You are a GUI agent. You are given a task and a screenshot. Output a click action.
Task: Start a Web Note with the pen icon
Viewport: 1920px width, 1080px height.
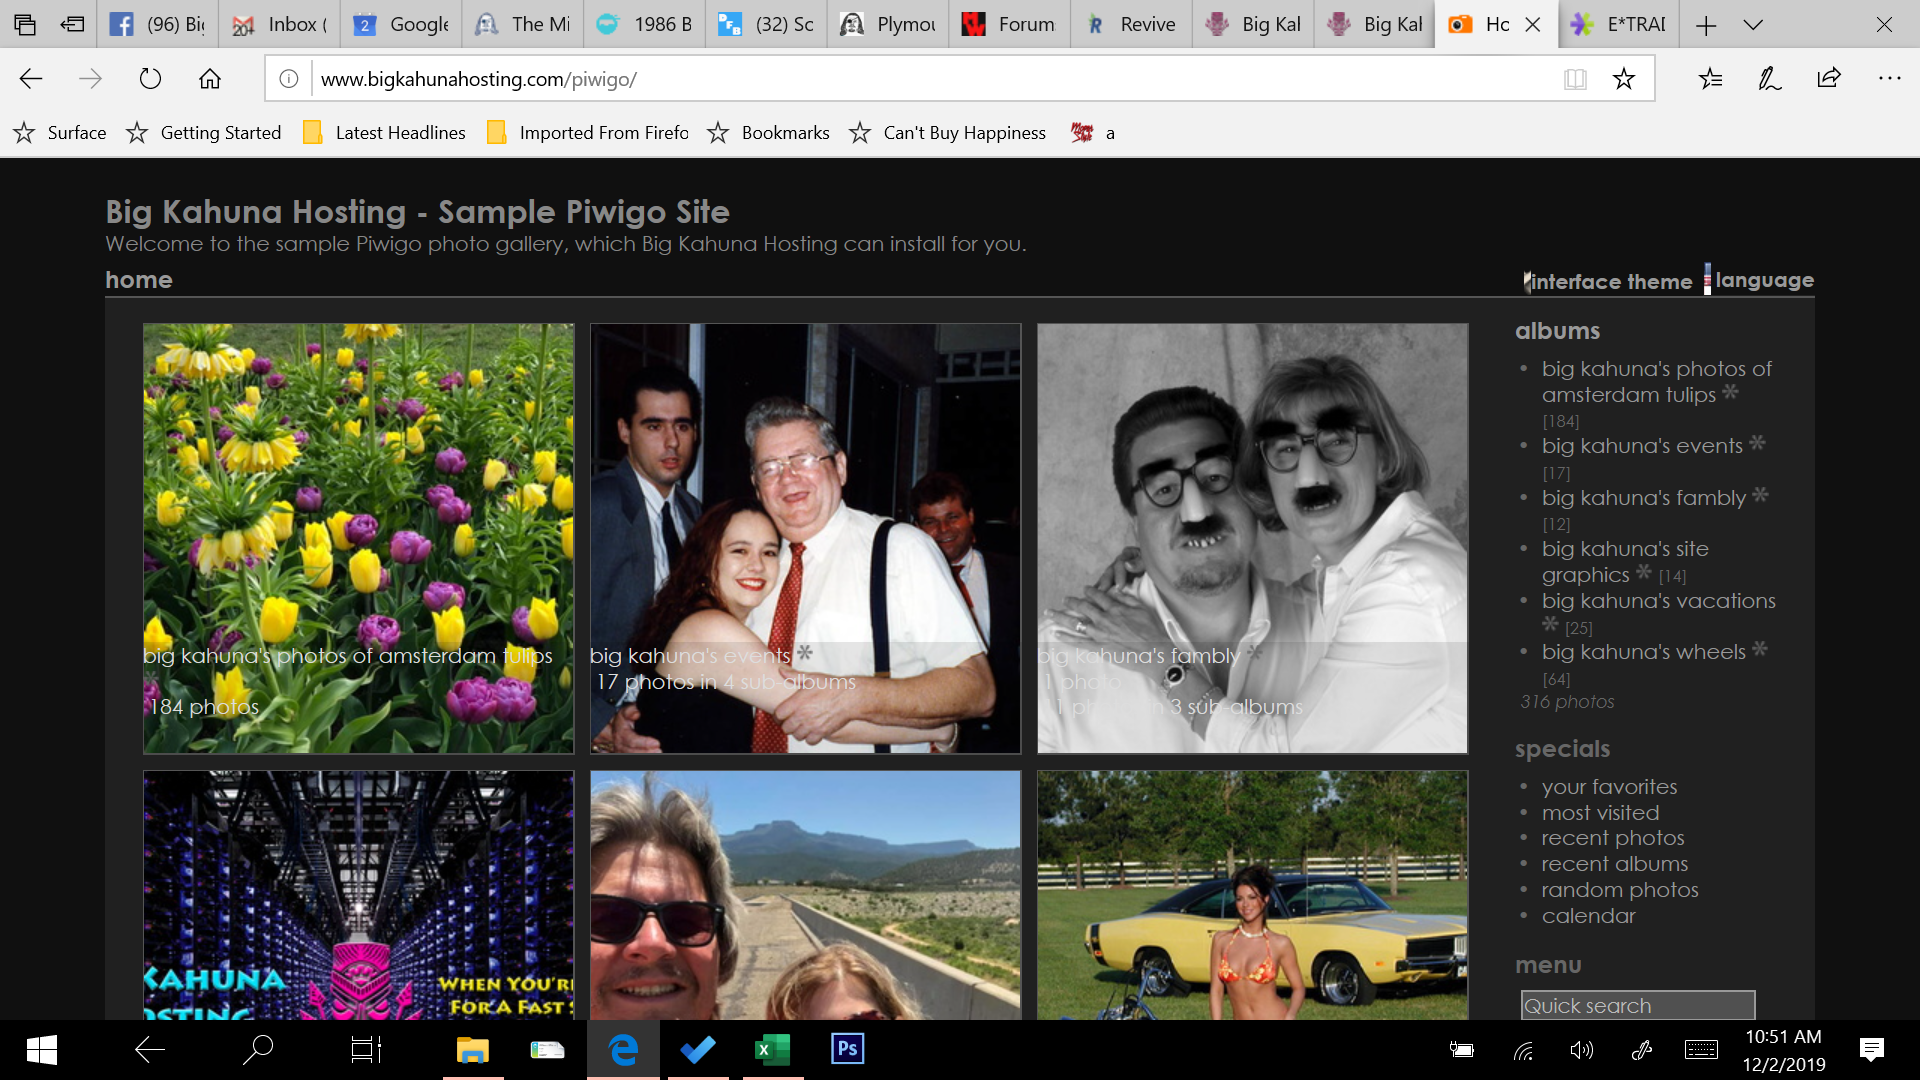1769,78
